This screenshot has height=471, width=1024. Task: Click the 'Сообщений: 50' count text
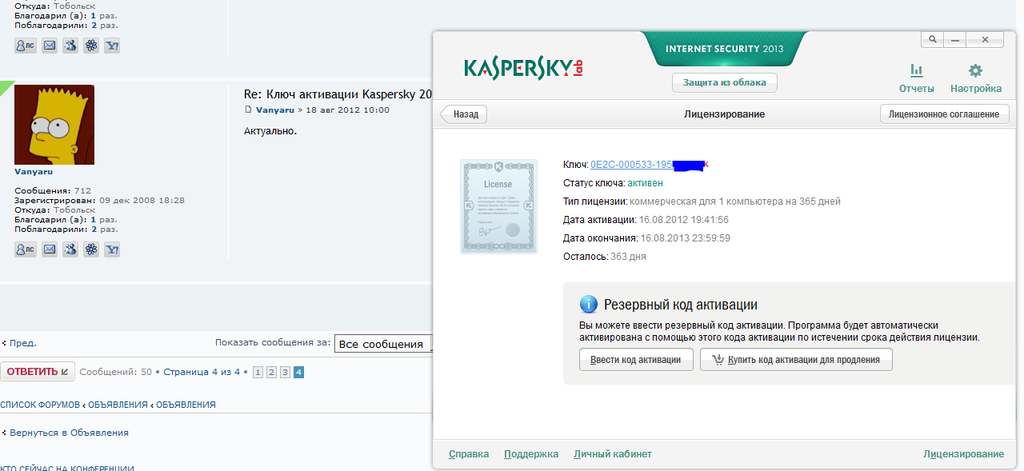coord(116,372)
